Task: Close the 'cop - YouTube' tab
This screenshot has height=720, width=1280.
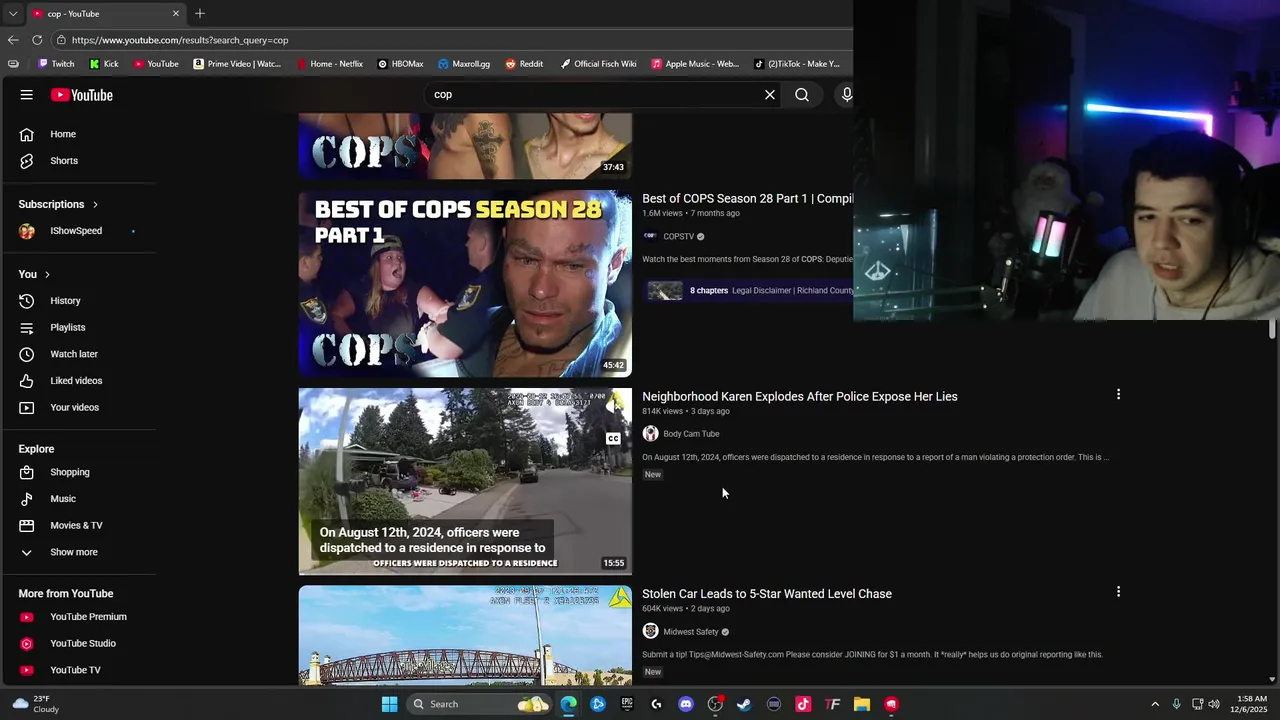Action: [176, 13]
